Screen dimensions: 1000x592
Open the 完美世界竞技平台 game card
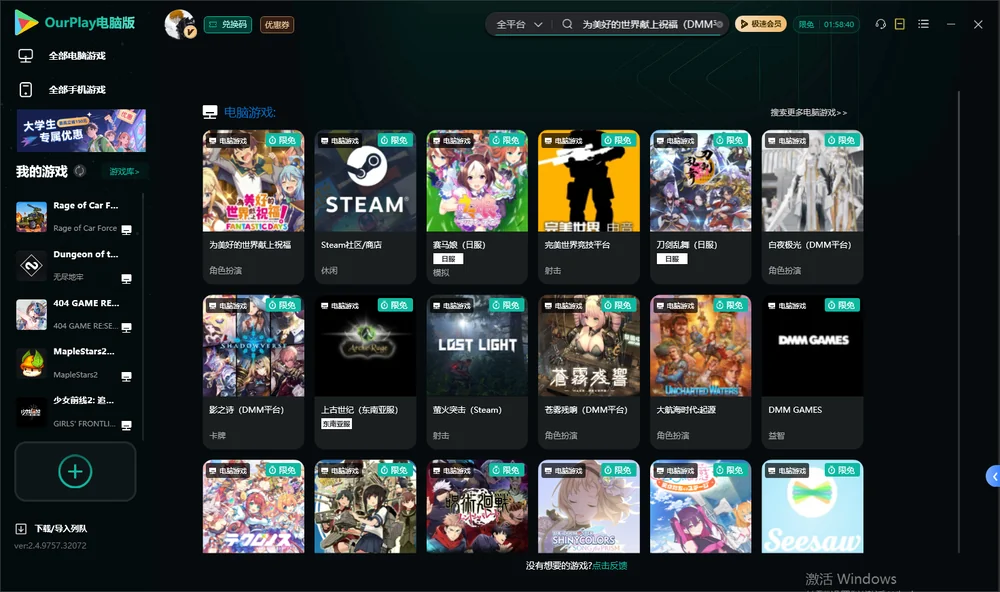pos(589,207)
